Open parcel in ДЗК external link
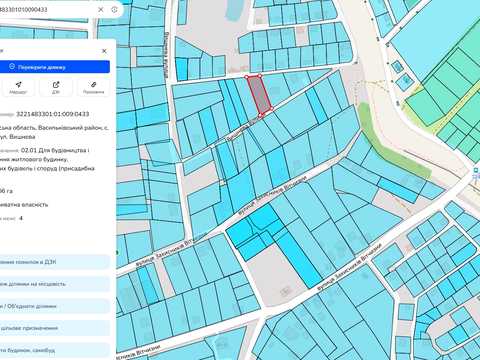The width and height of the screenshot is (480, 360). coord(56,88)
